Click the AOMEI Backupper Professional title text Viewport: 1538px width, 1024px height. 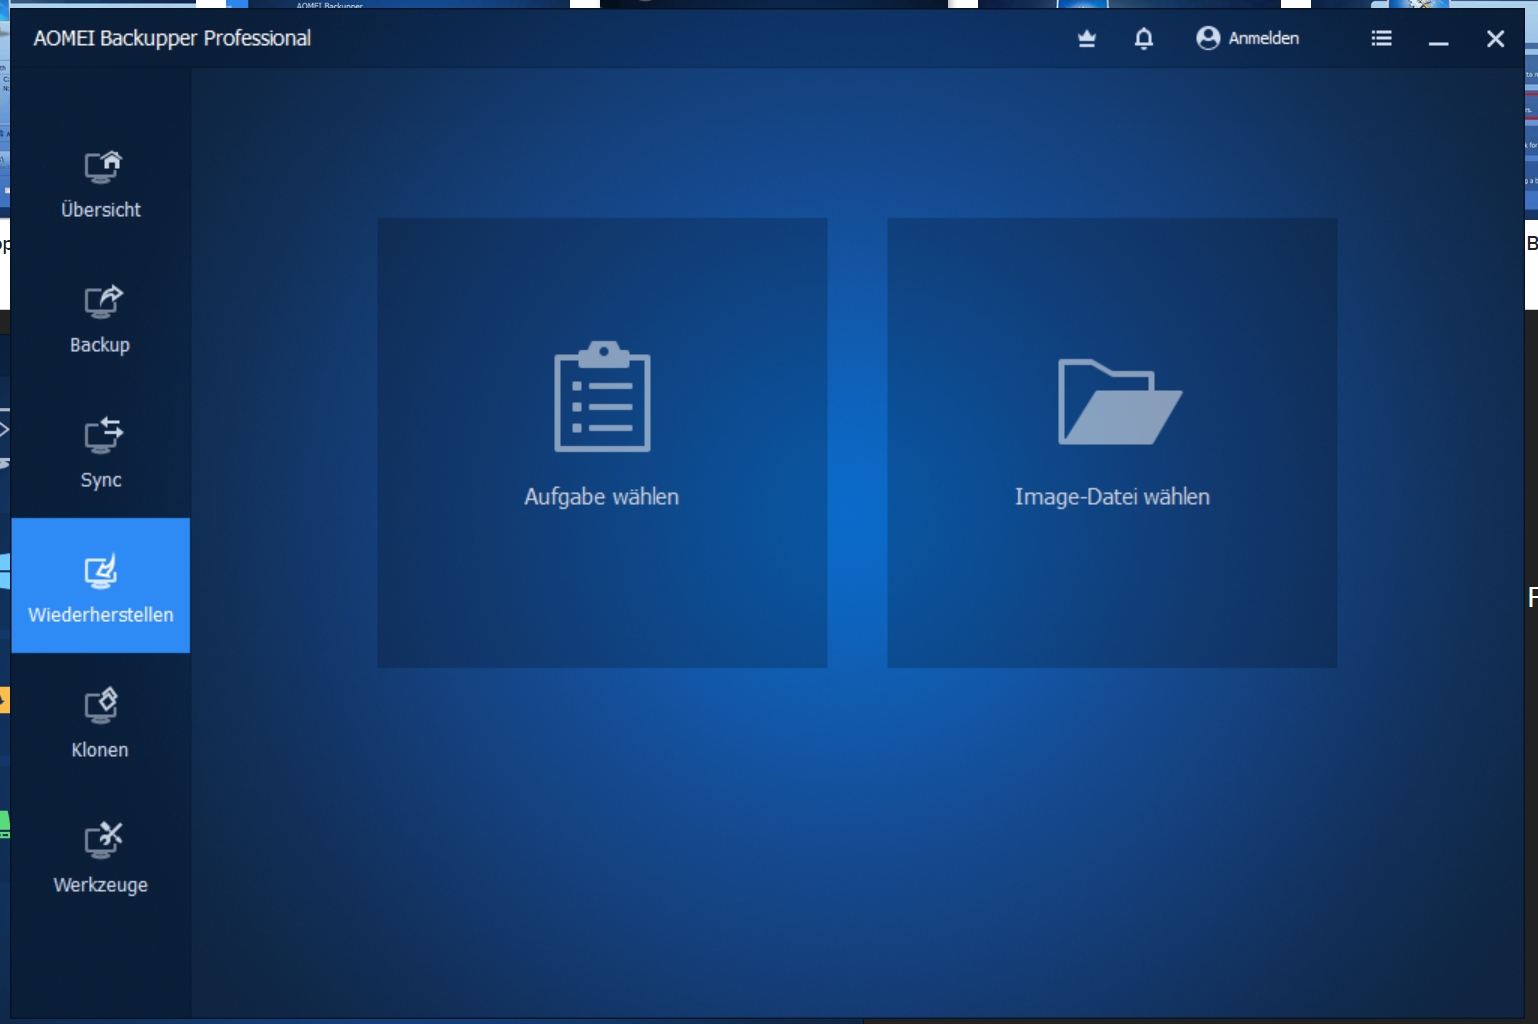tap(172, 38)
